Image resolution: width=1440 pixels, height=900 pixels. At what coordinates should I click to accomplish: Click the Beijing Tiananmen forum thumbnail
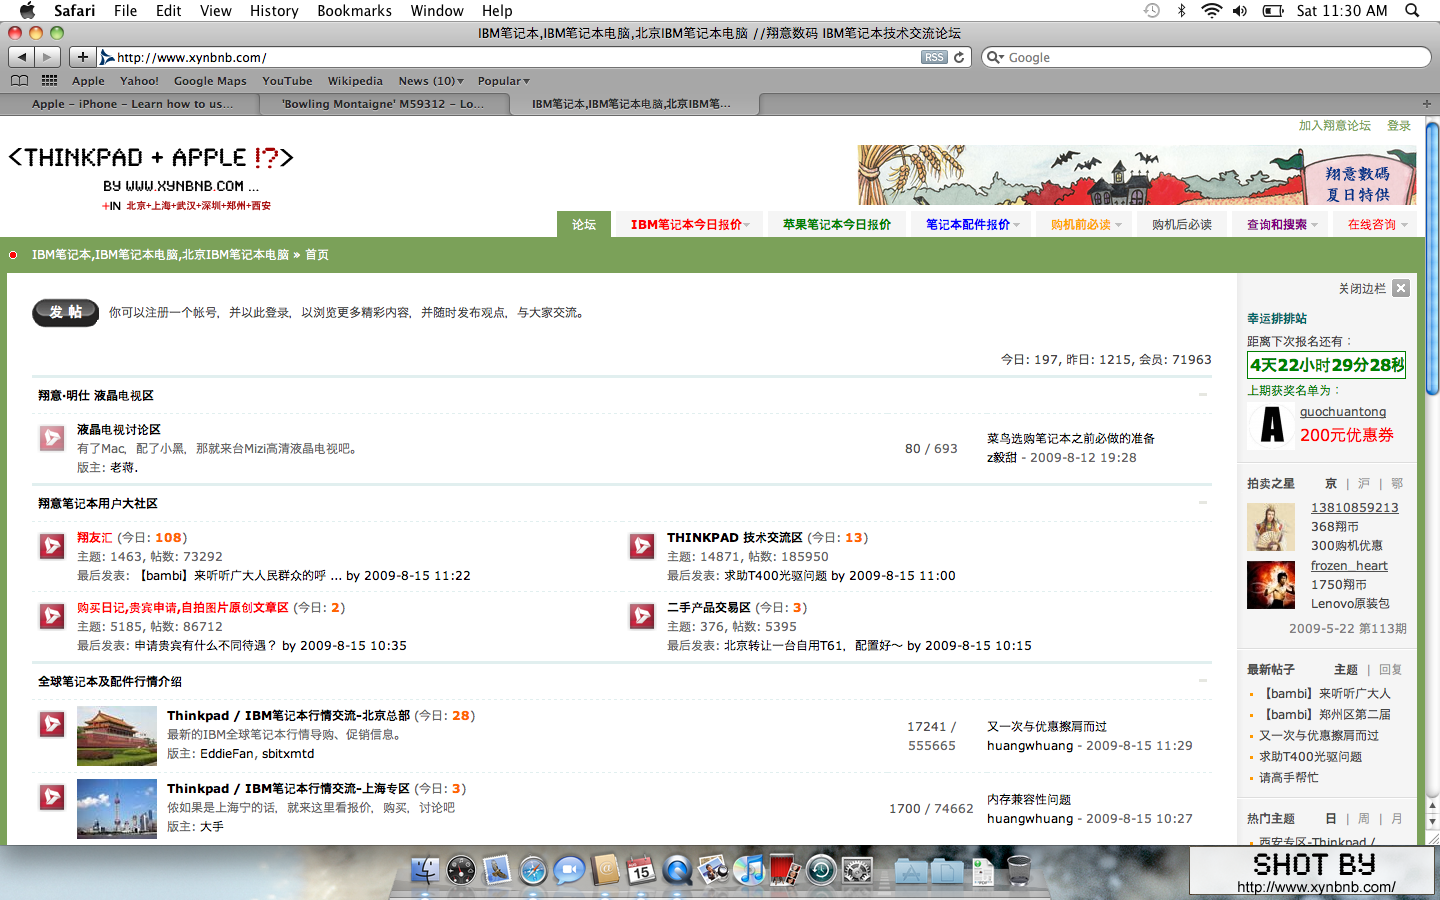tap(117, 735)
